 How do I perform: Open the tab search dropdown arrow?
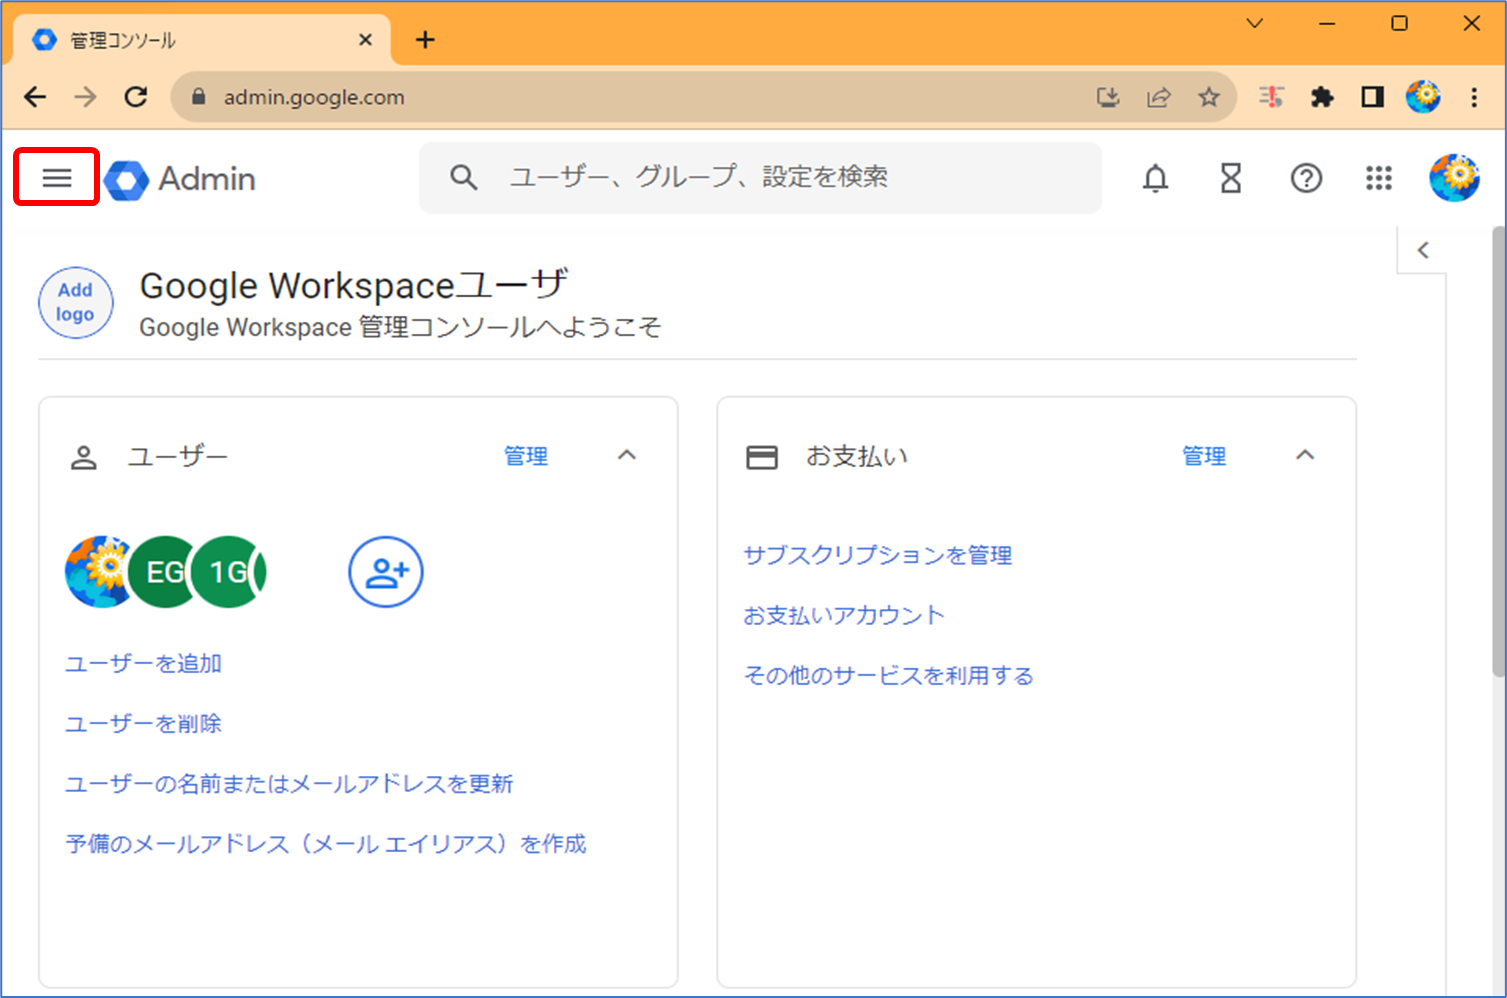click(x=1254, y=23)
